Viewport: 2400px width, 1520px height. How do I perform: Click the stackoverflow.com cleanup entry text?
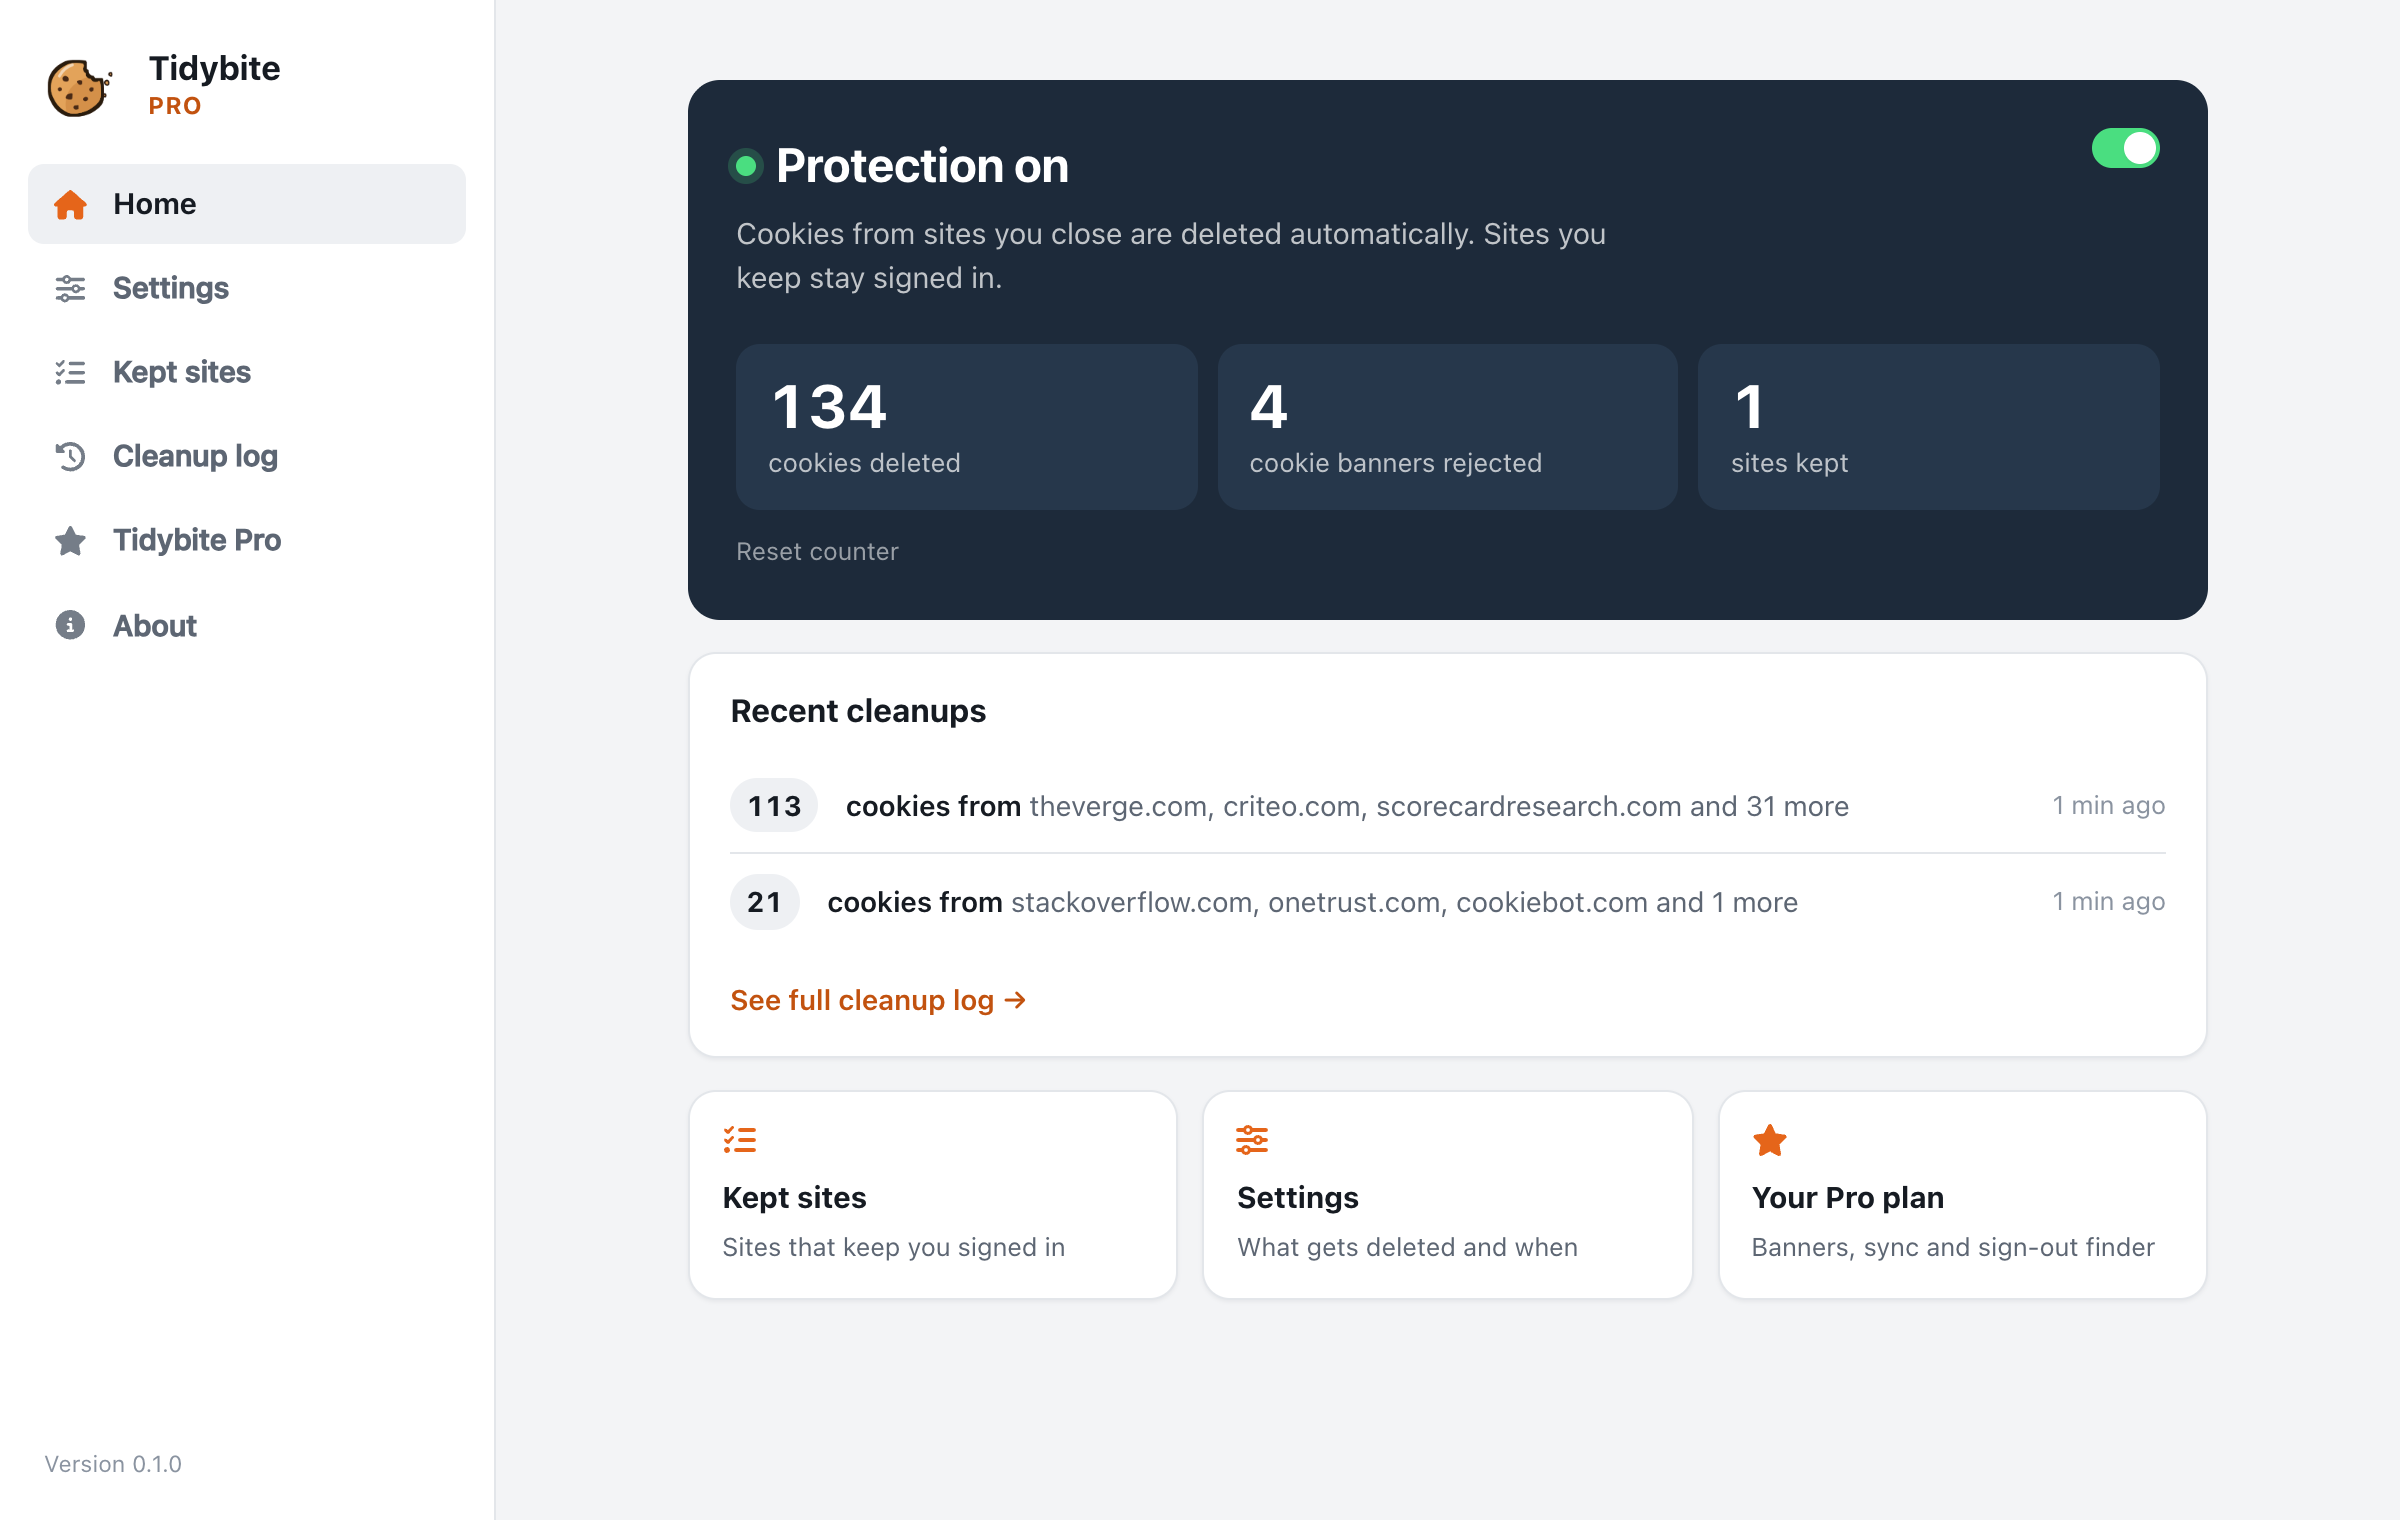(x=1313, y=902)
